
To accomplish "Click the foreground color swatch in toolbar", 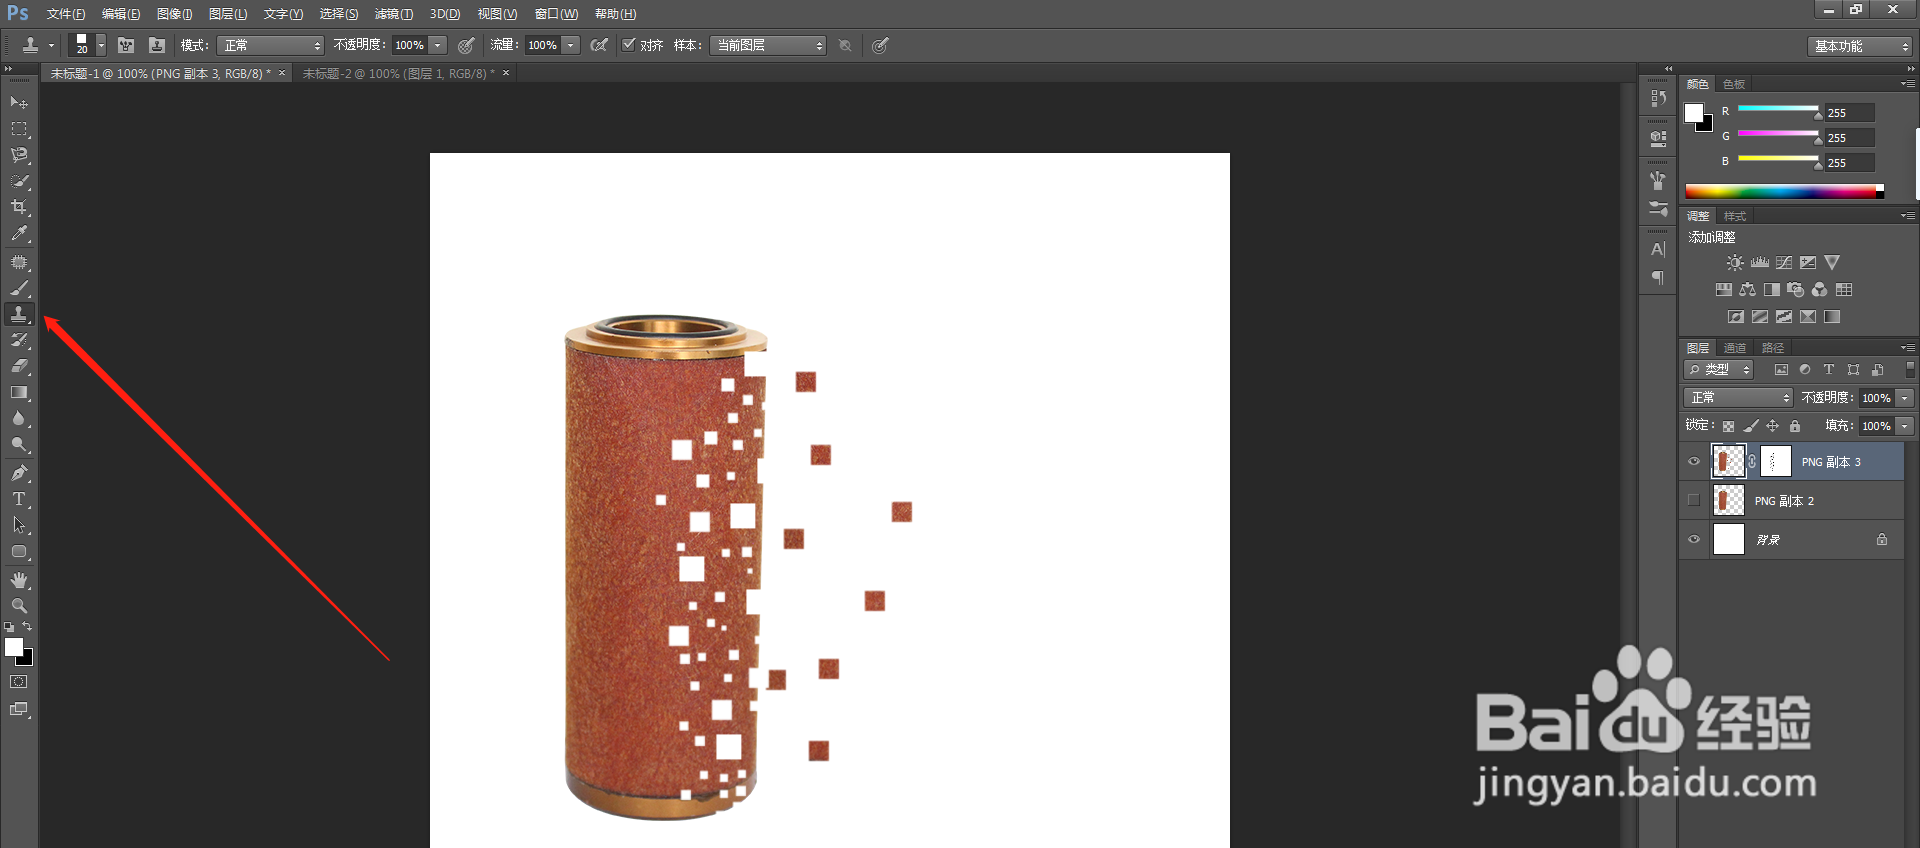I will [x=12, y=646].
